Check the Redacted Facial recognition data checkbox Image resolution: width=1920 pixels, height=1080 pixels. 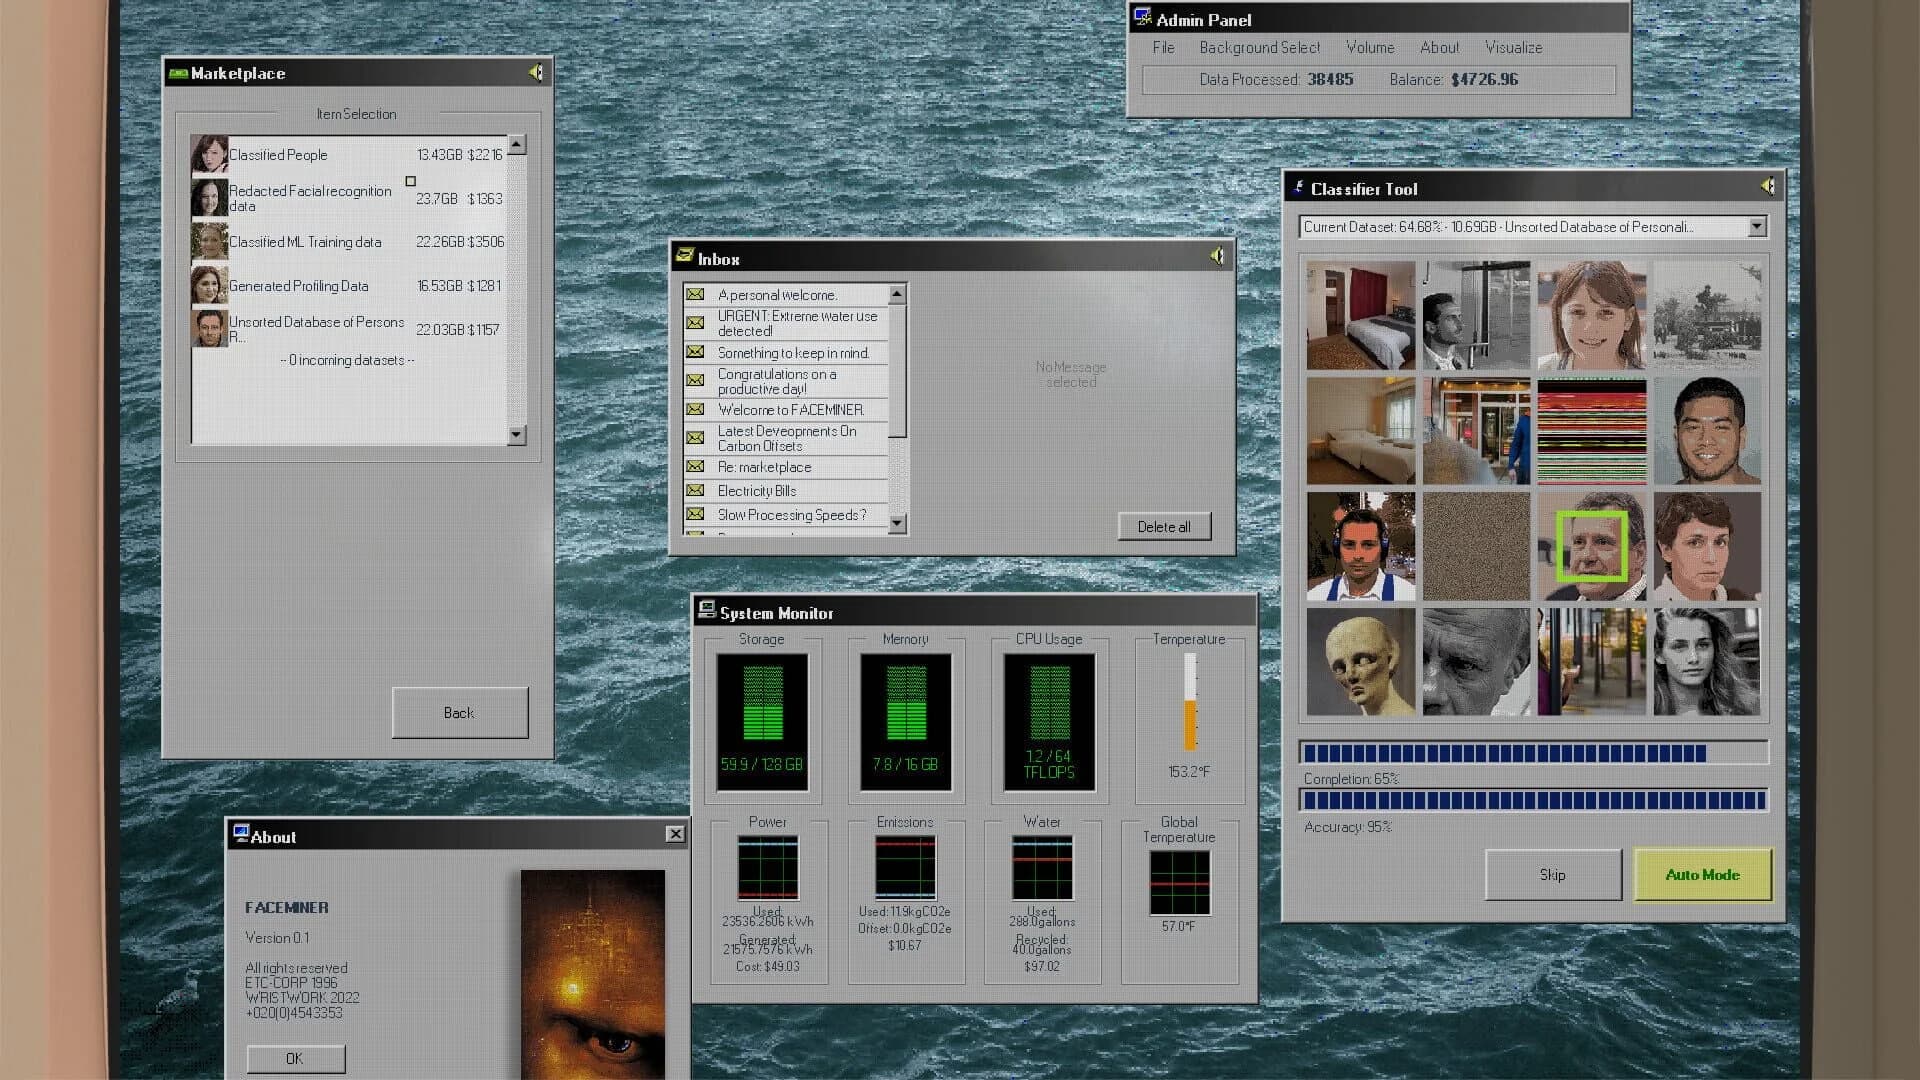point(411,181)
